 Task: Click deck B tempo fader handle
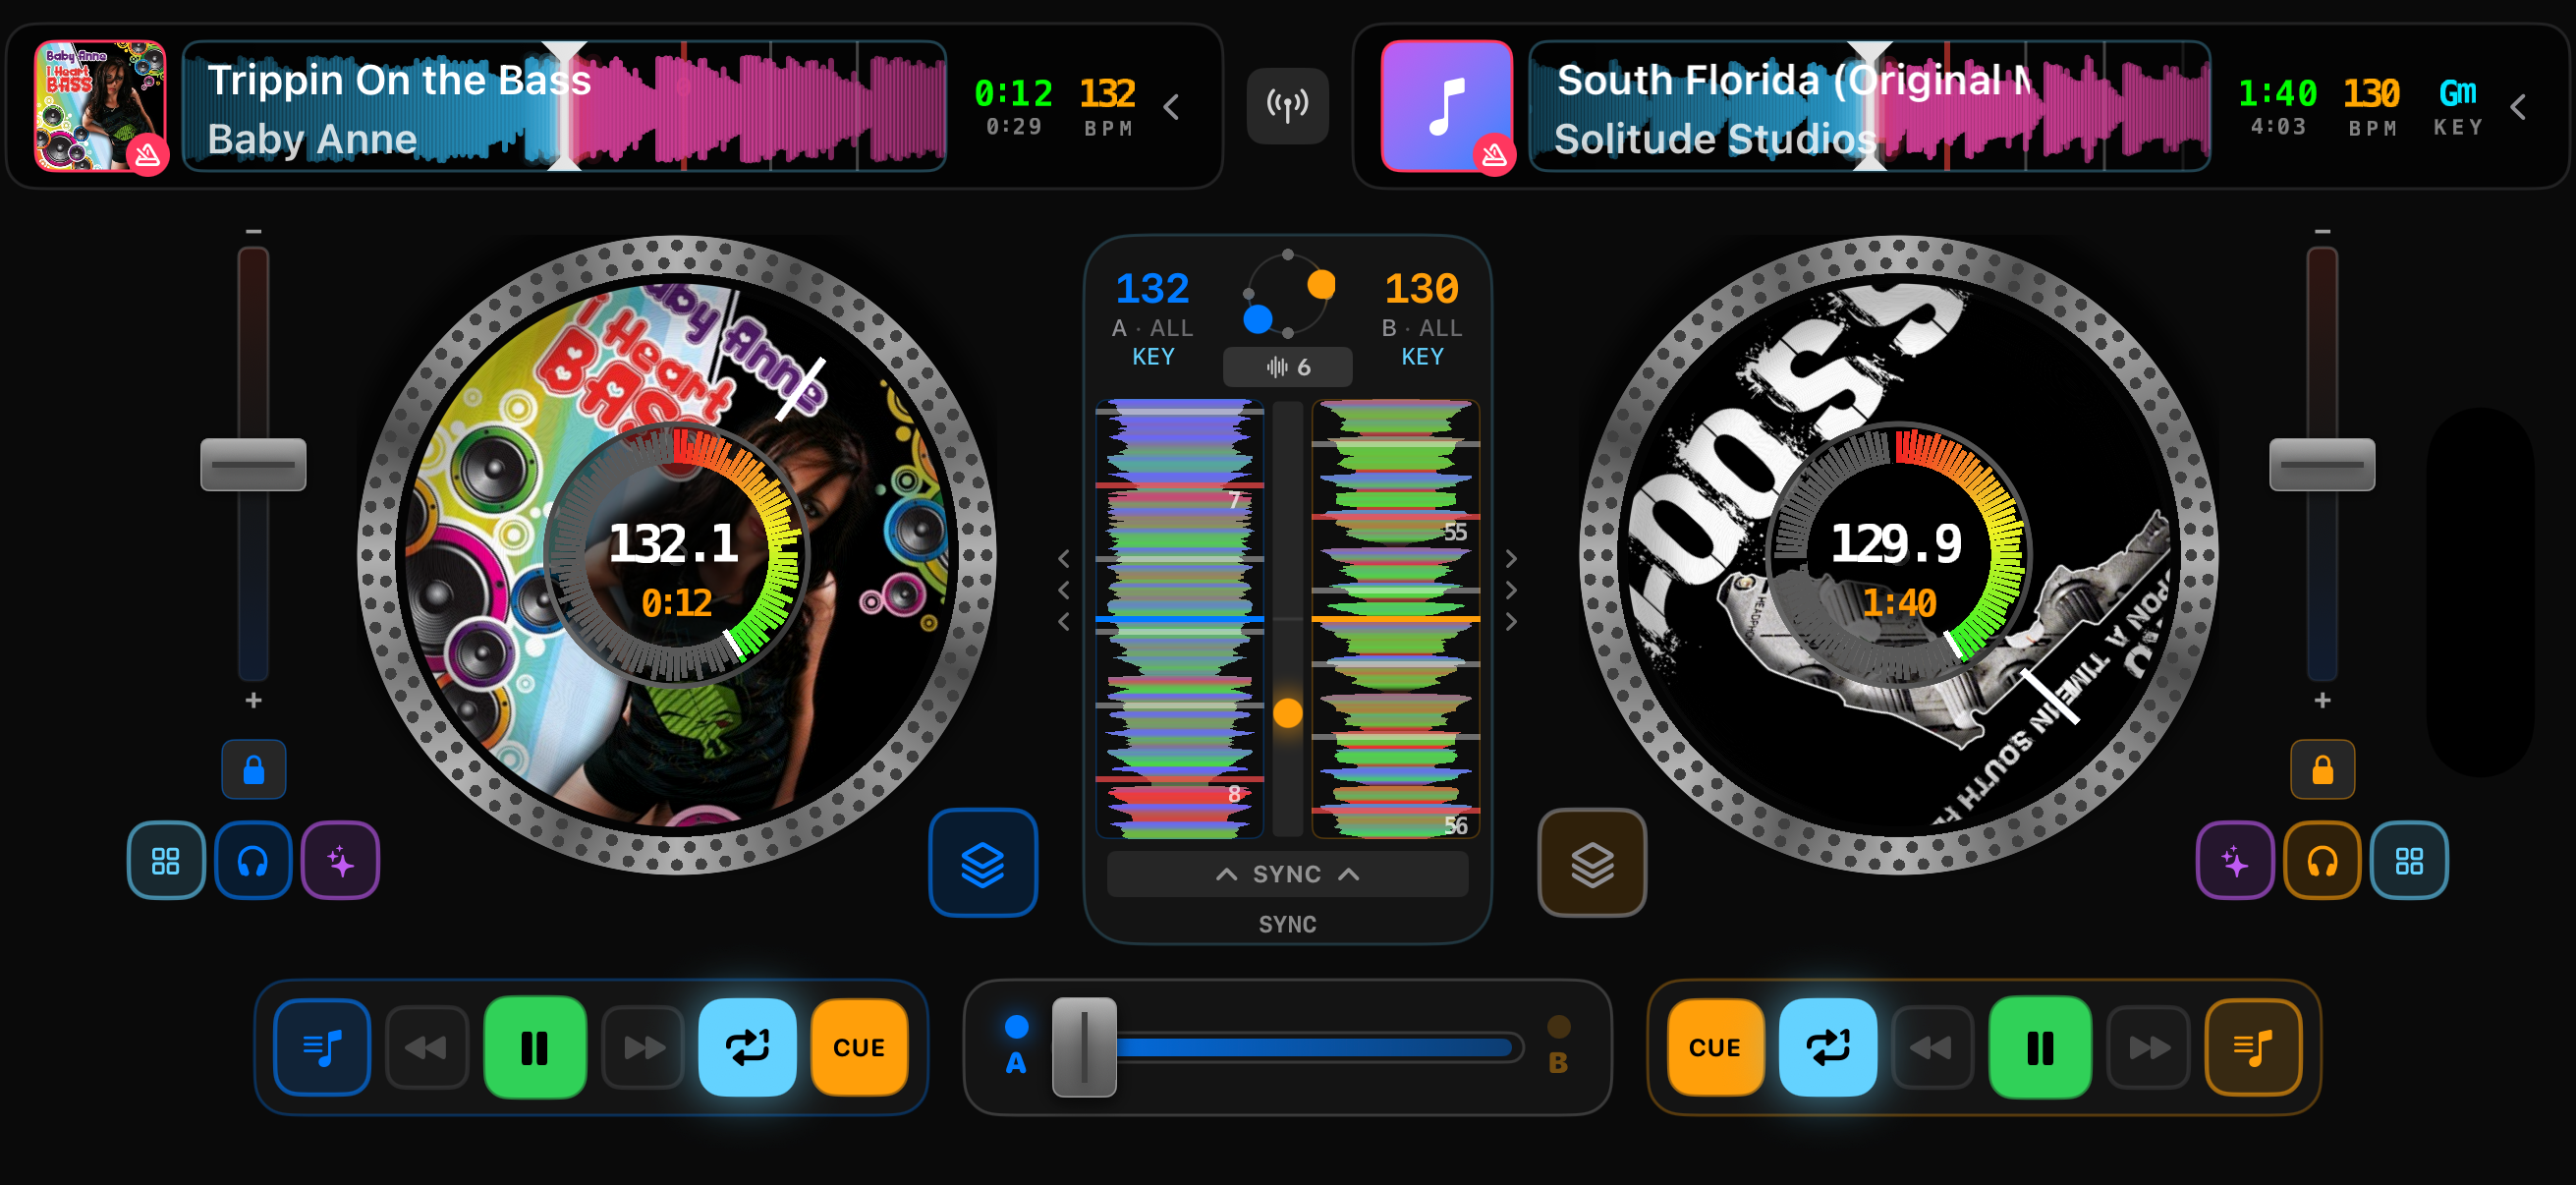2322,464
